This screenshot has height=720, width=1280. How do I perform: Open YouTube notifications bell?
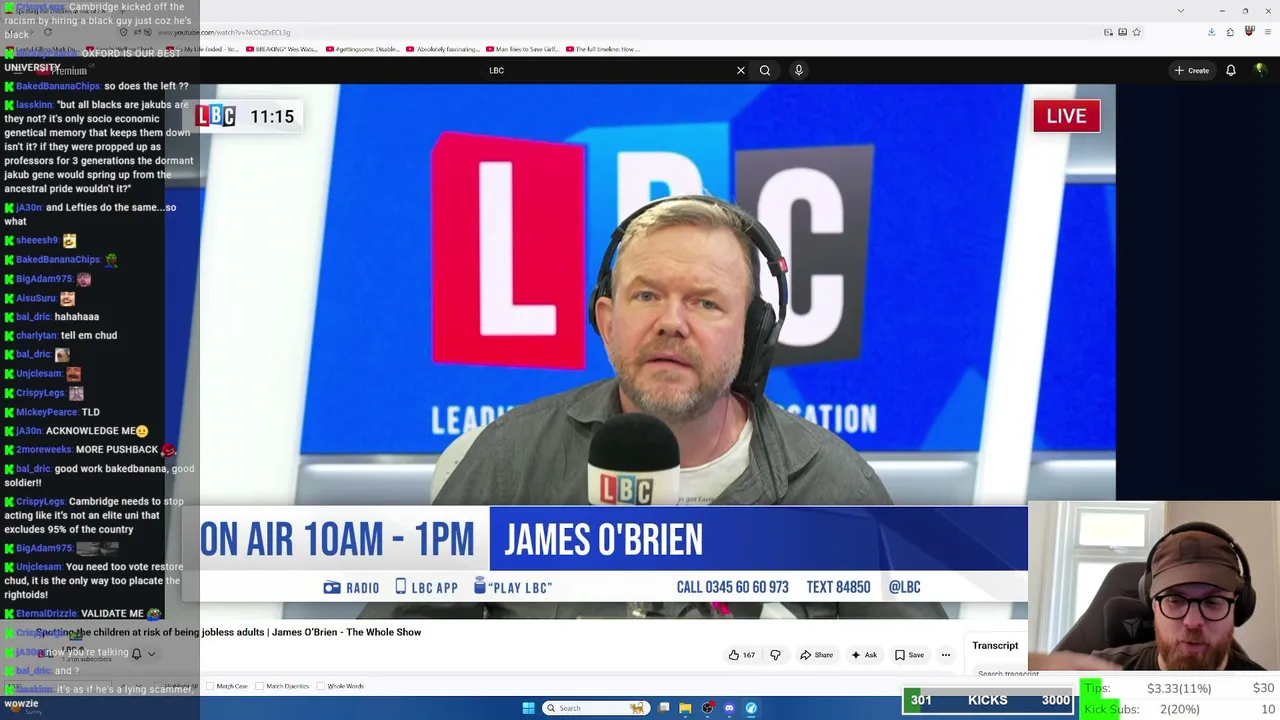(x=1231, y=70)
